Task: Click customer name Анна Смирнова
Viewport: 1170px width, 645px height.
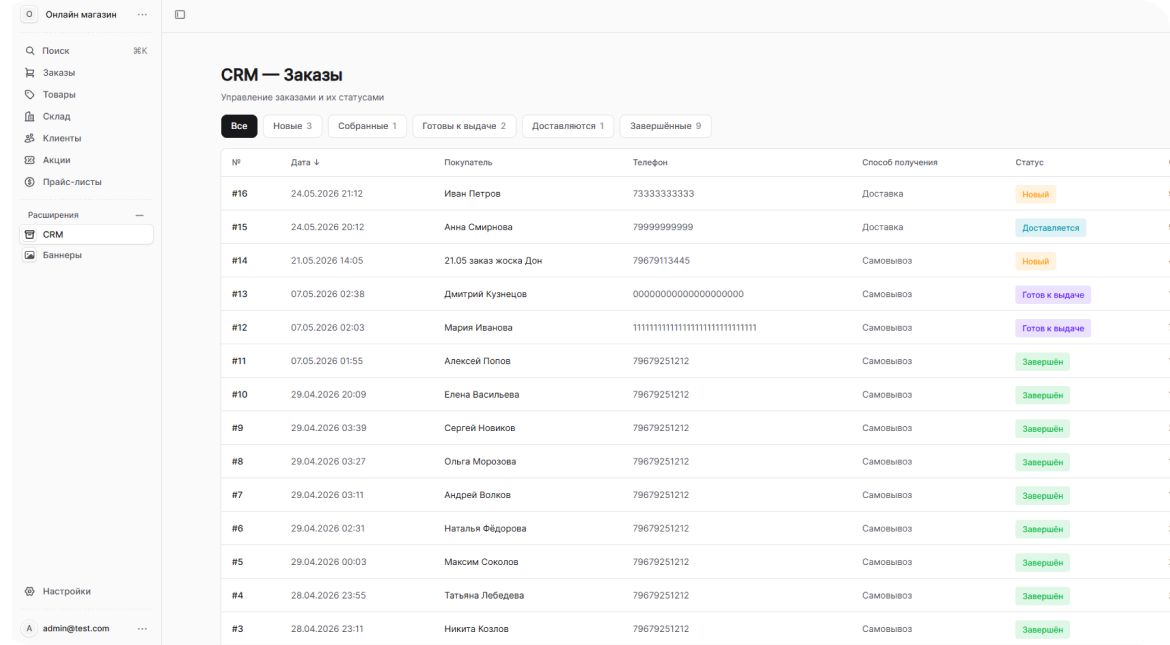Action: click(478, 227)
